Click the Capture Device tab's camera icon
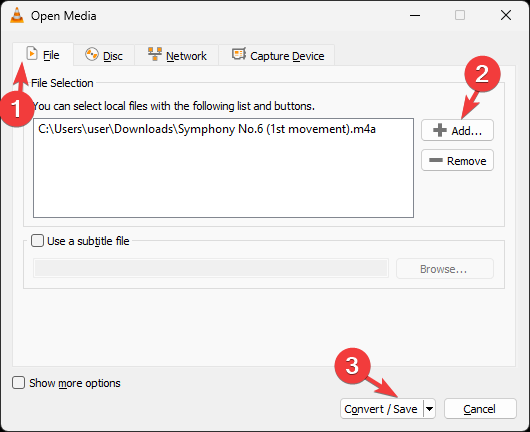 point(239,54)
